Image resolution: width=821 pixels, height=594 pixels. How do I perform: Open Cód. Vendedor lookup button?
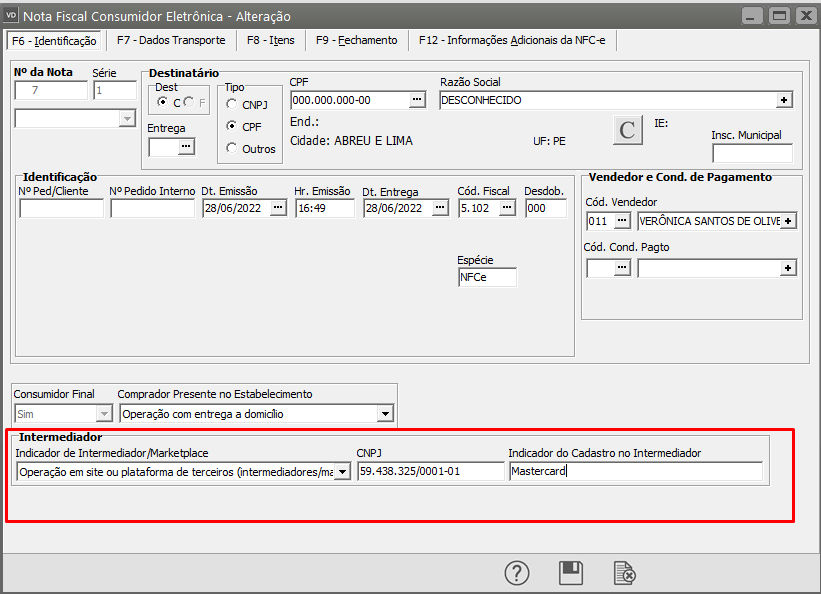click(622, 220)
